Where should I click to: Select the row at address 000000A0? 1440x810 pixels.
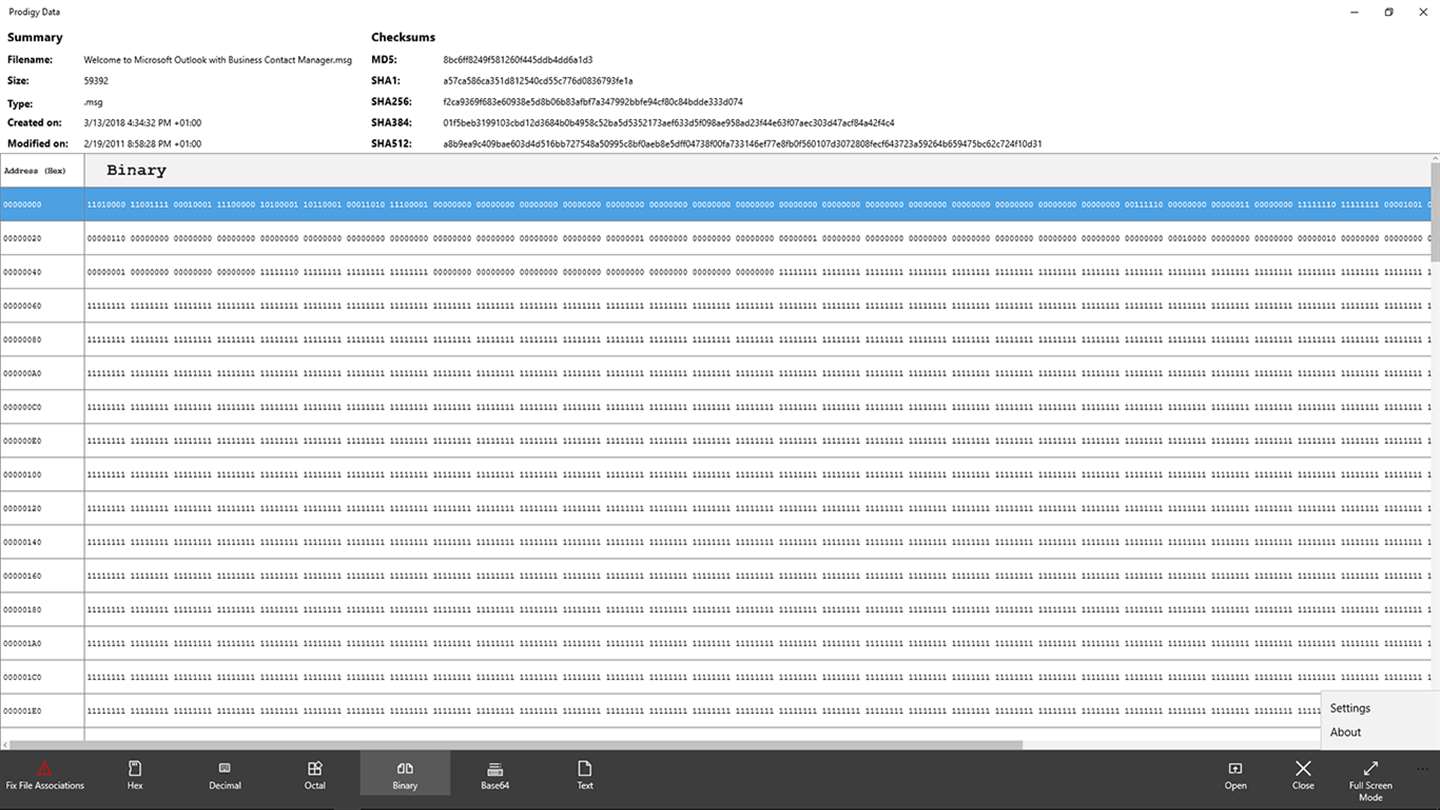[x=715, y=374]
